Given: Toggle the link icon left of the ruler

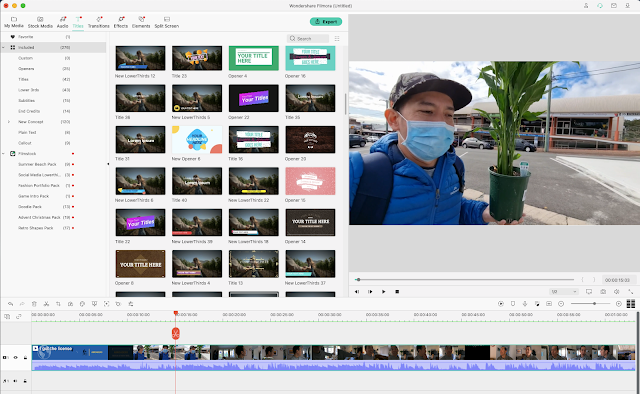Looking at the screenshot, I should click(x=19, y=316).
